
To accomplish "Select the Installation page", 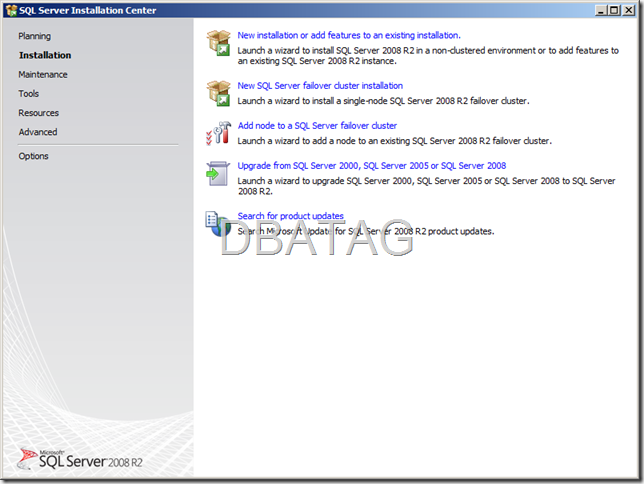I will pyautogui.click(x=45, y=55).
